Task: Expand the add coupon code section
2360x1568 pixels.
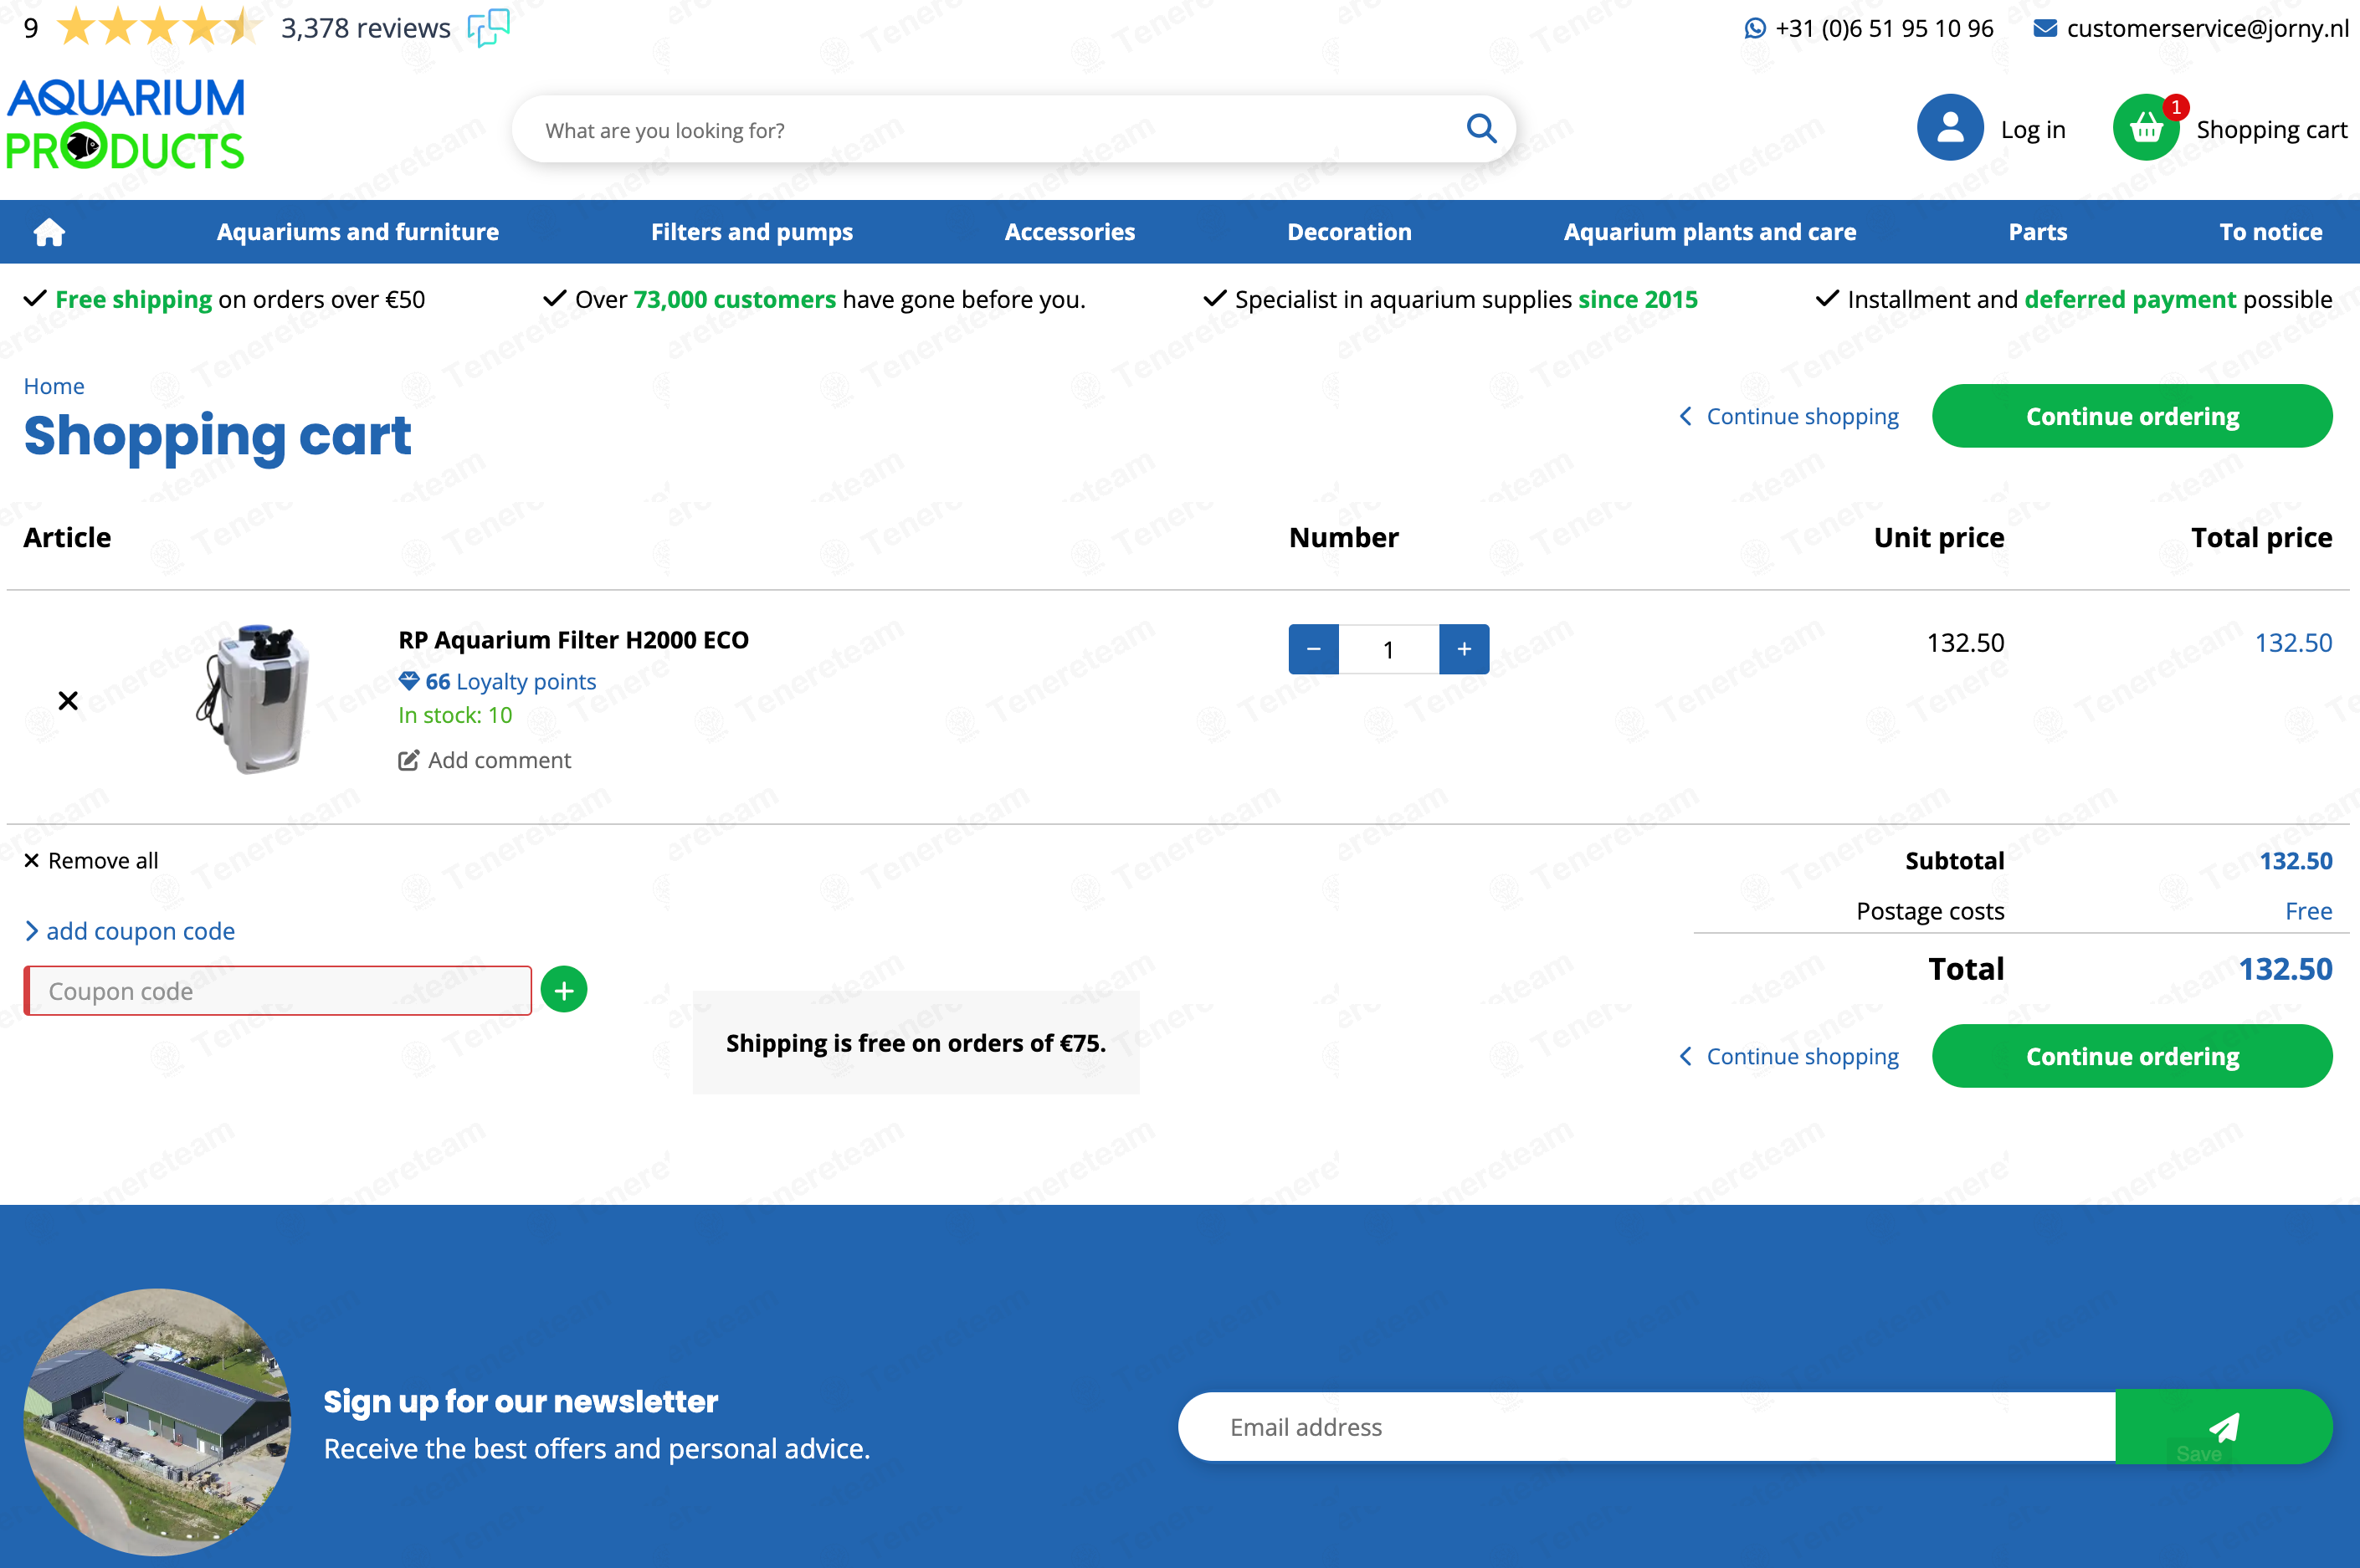Action: coord(130,931)
